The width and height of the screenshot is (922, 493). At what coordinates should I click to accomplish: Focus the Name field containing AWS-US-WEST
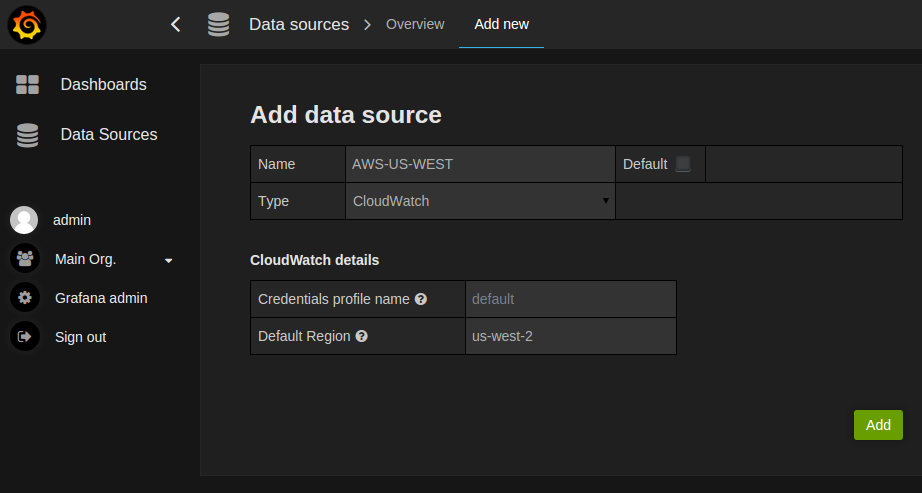(x=480, y=164)
